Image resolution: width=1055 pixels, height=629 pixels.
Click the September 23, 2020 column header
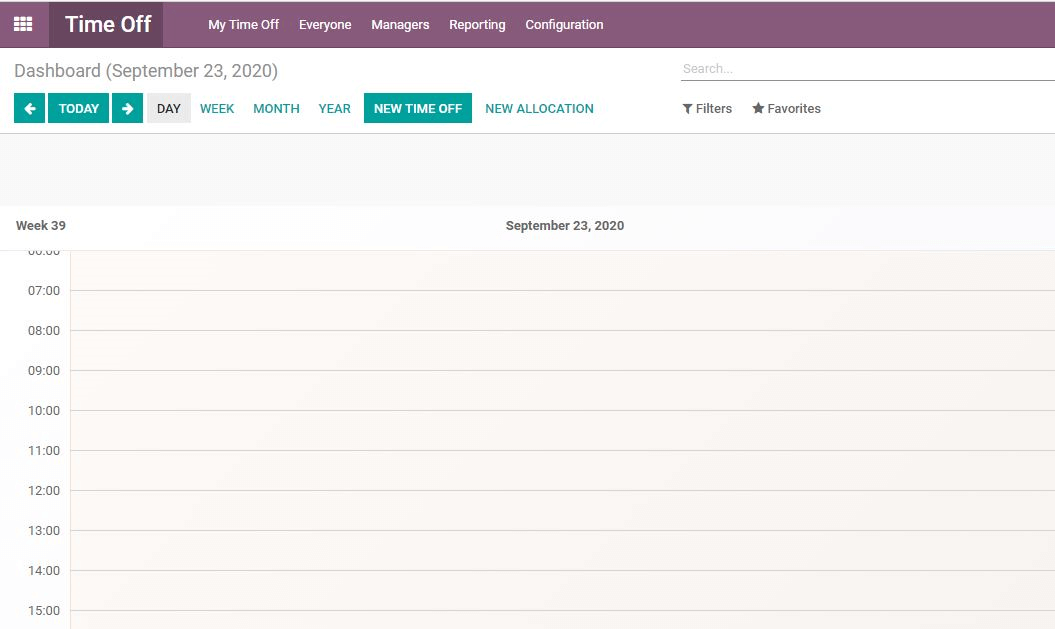(x=565, y=225)
